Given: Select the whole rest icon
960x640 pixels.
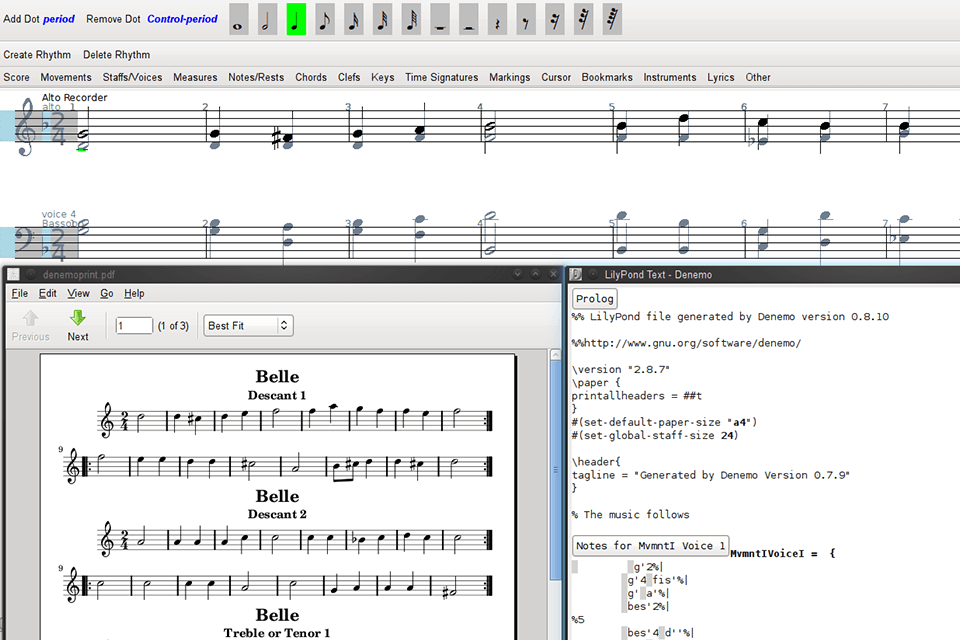Looking at the screenshot, I should tap(438, 19).
